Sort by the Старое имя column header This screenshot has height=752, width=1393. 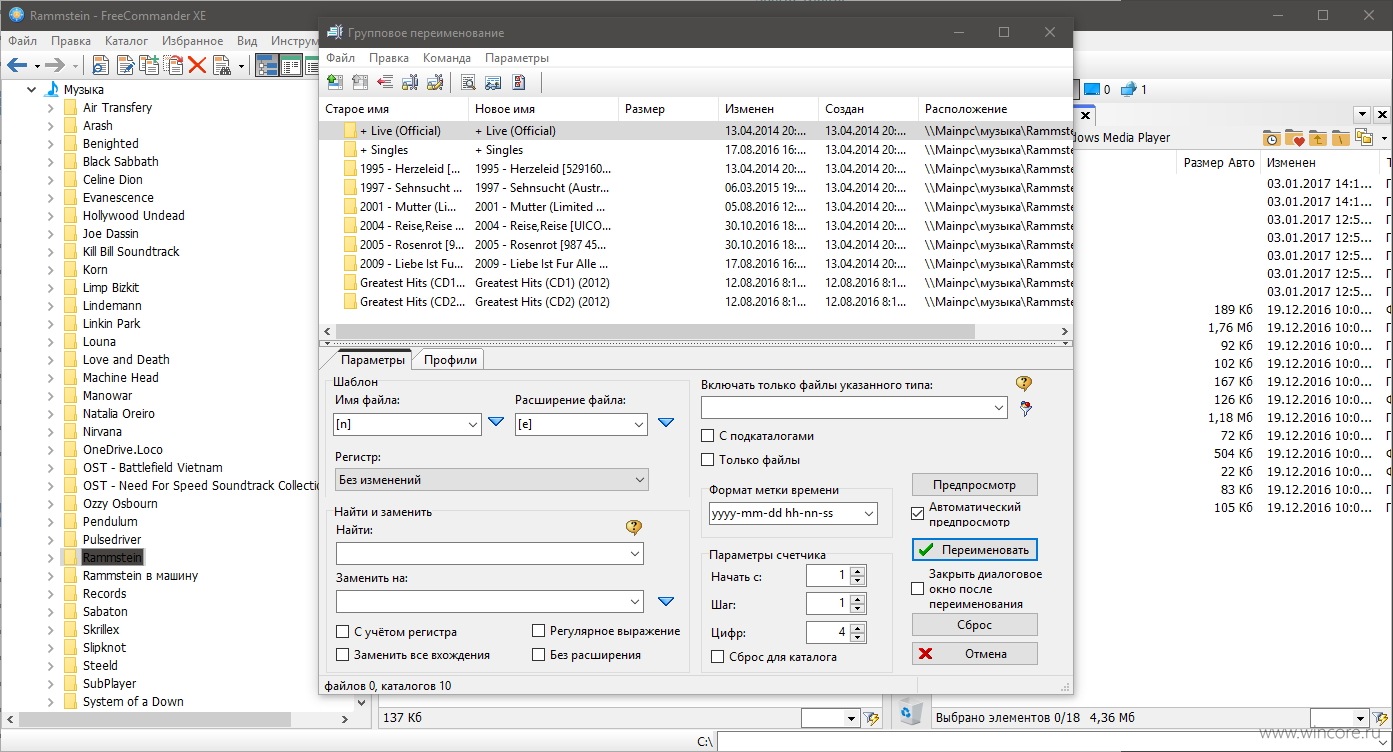[x=394, y=109]
